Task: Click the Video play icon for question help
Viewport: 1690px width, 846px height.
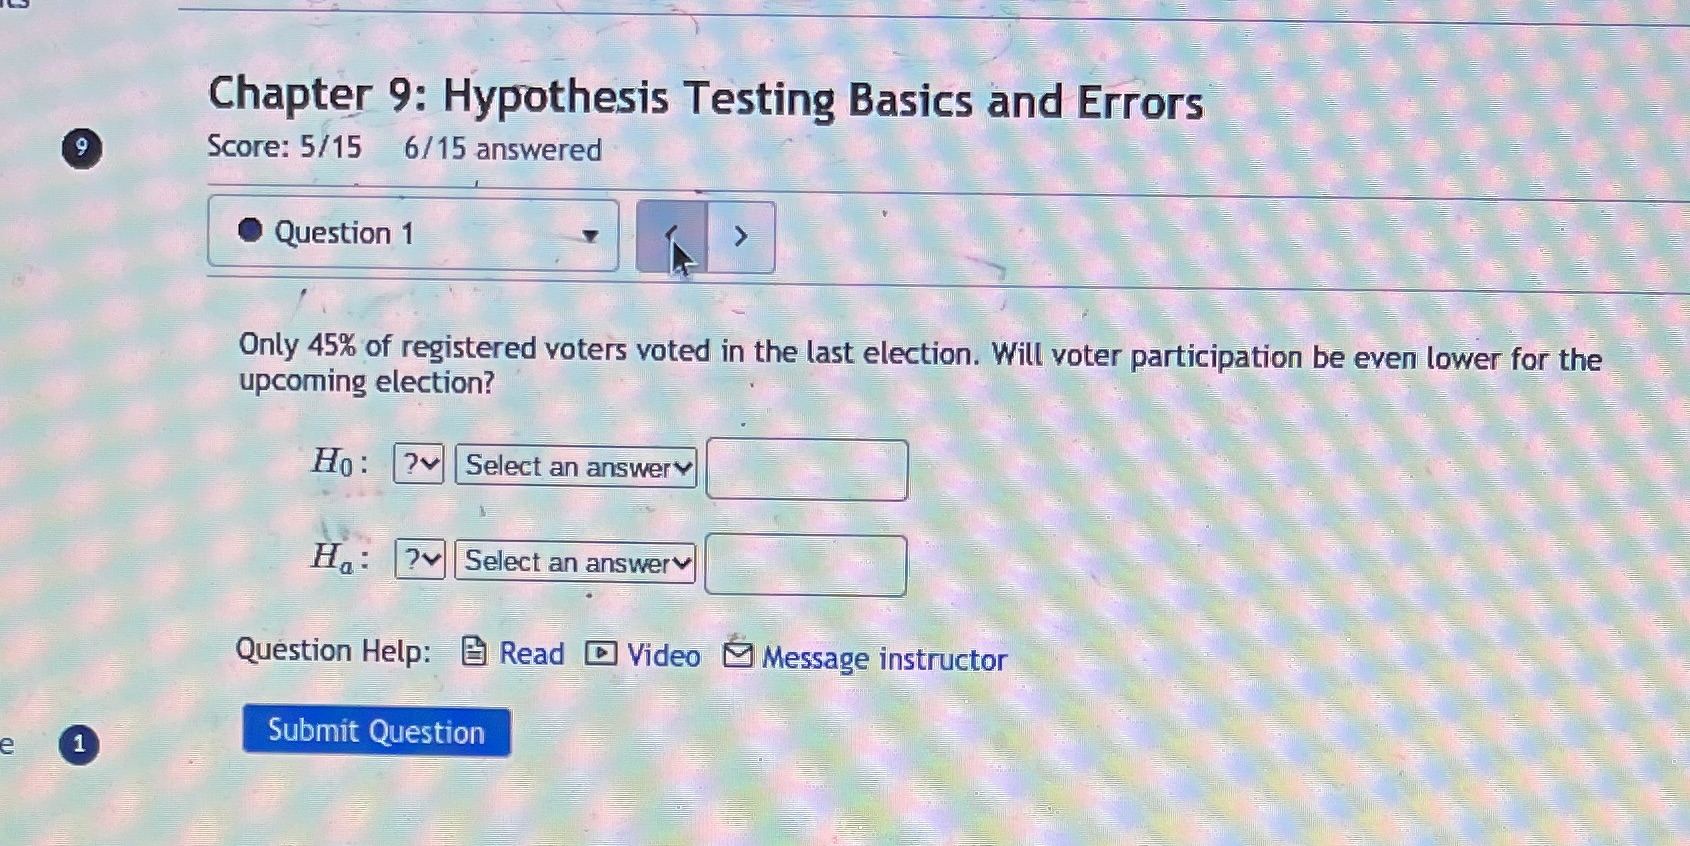Action: [600, 656]
